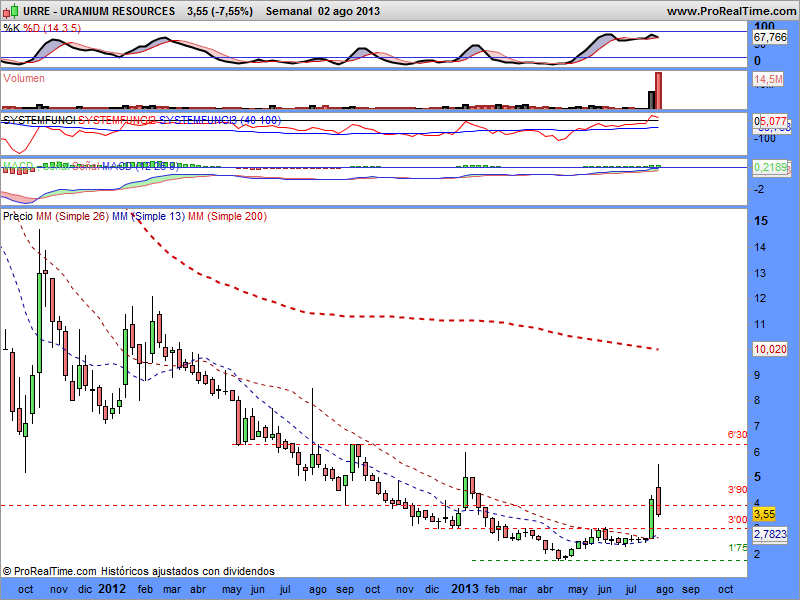The image size is (800, 600).
Task: Click the MM (Simple 26) legend
Action: [x=72, y=216]
